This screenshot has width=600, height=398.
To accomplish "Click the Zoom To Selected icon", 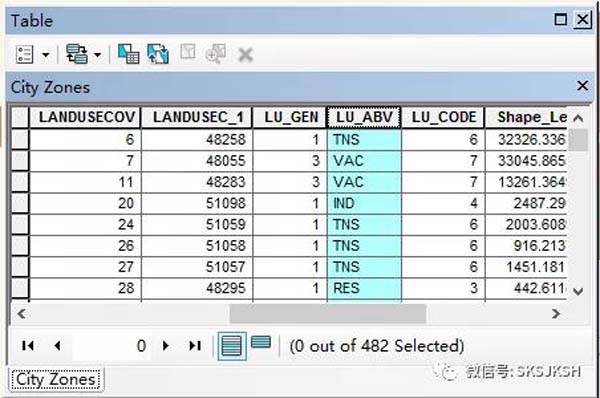I will tap(216, 54).
